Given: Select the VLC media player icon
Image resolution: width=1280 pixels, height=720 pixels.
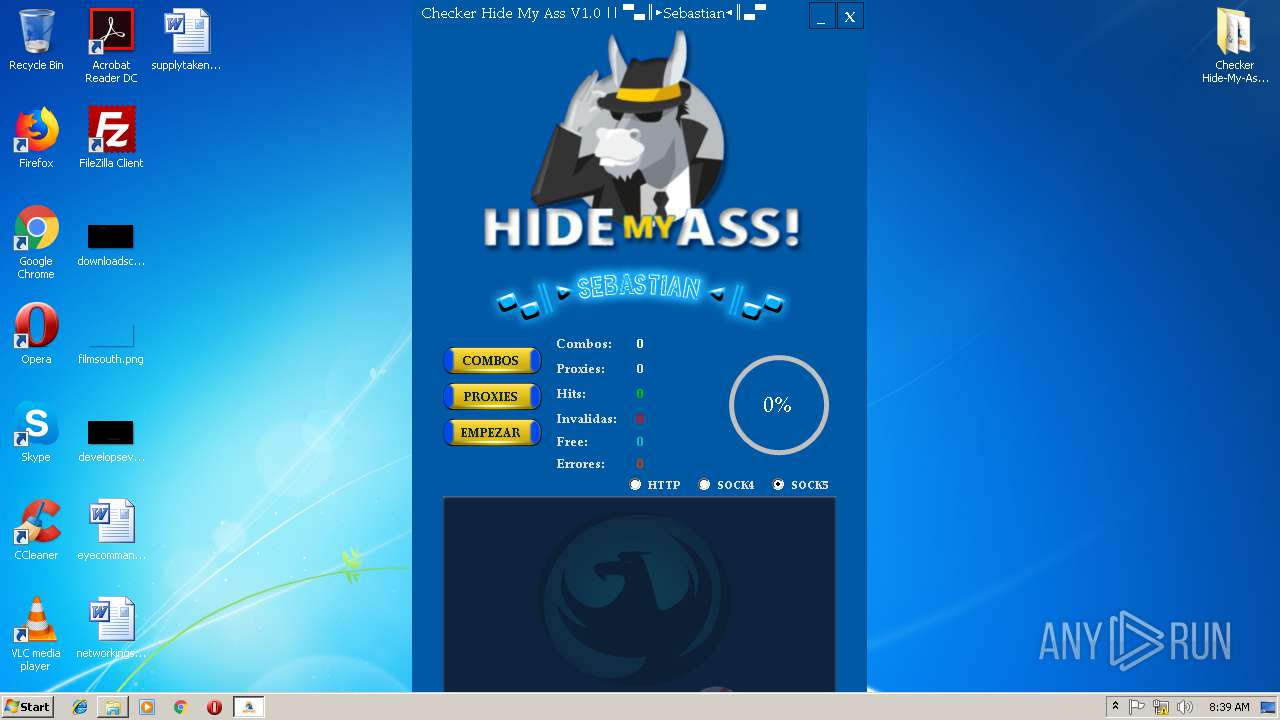Looking at the screenshot, I should 36,634.
